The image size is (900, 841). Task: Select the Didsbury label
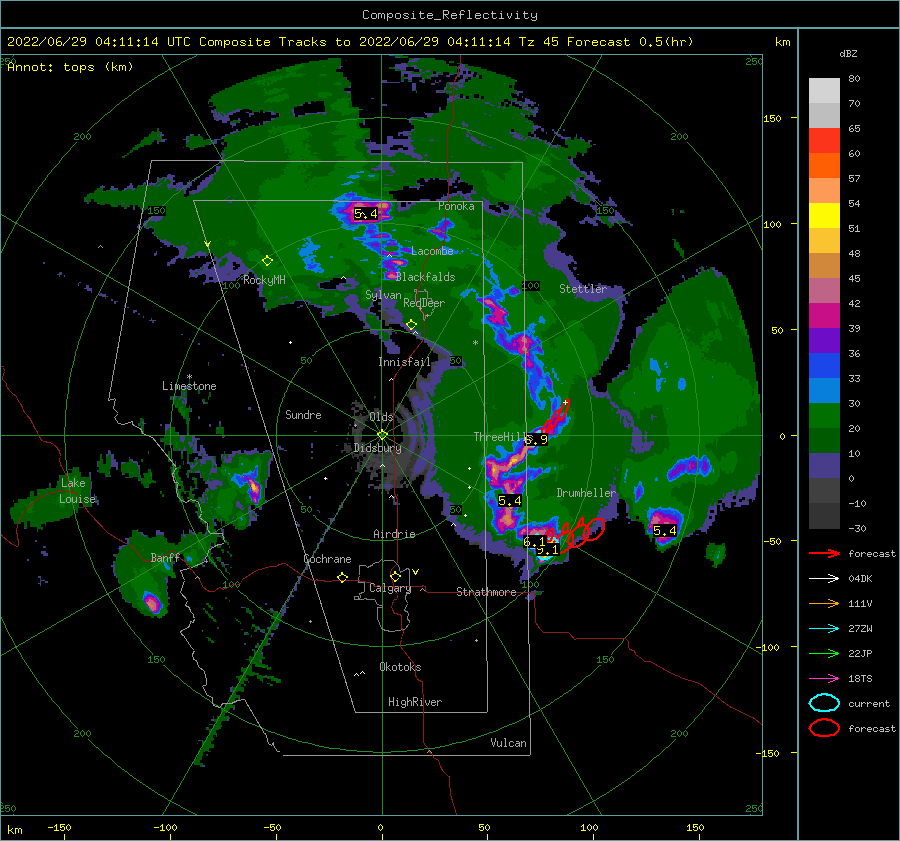377,448
